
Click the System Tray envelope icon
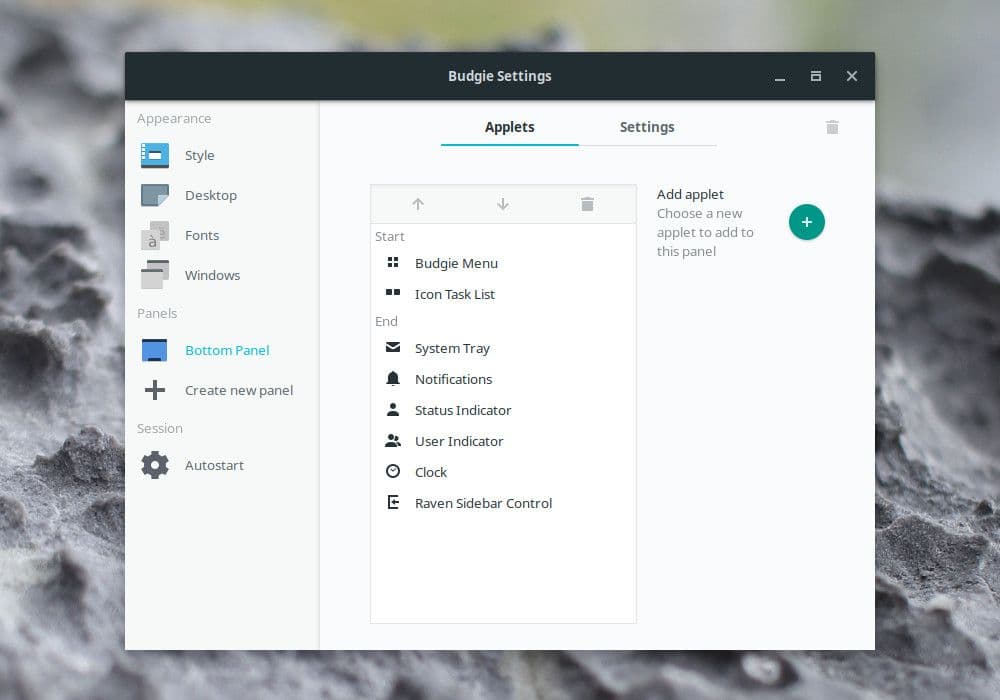393,347
